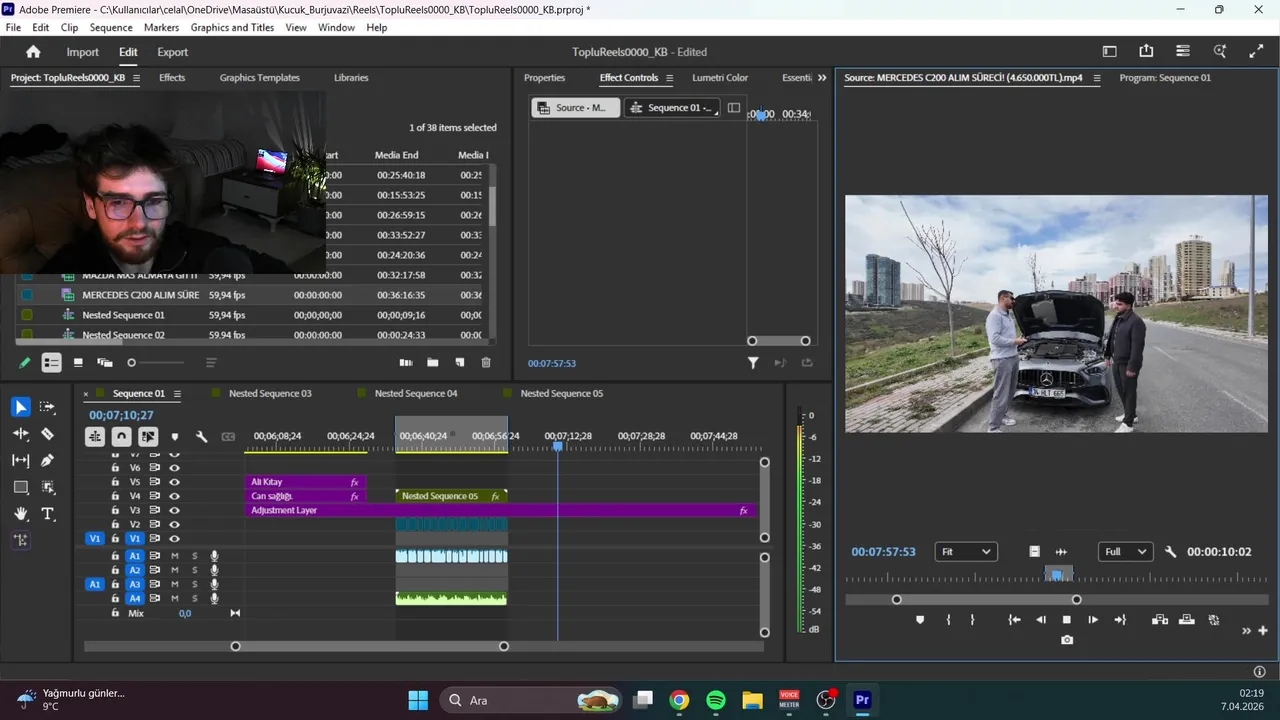Create a new bin in Project panel
The width and height of the screenshot is (1280, 720).
[x=432, y=363]
